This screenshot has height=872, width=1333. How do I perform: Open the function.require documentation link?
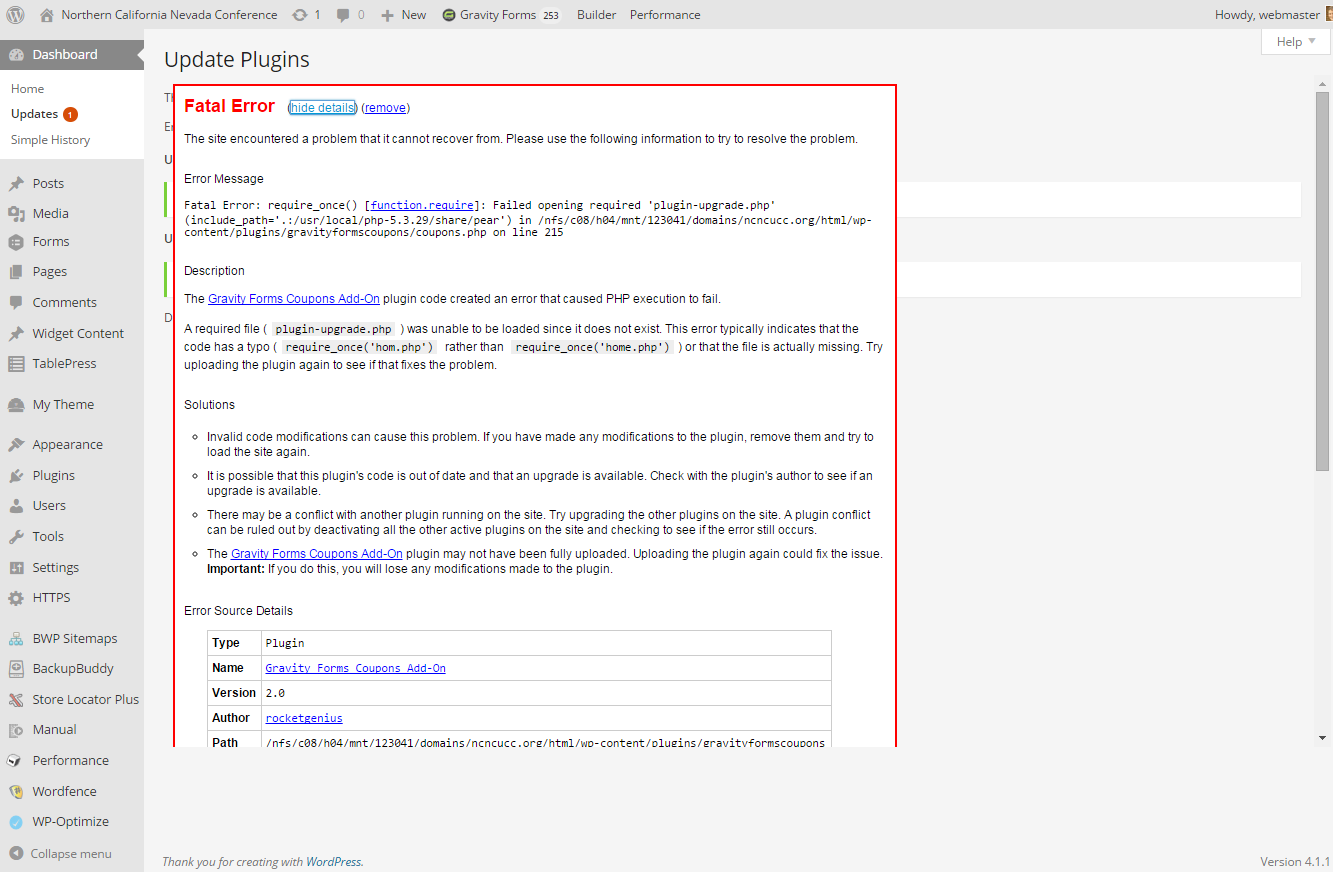421,205
